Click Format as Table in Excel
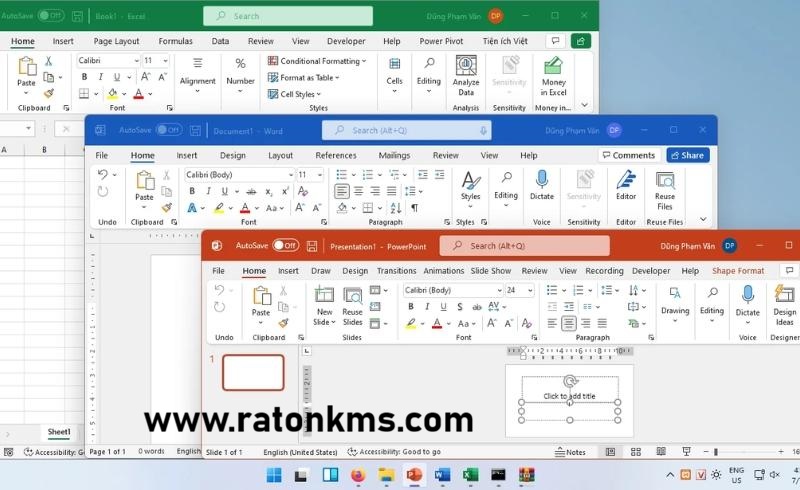This screenshot has width=800, height=490. (303, 78)
